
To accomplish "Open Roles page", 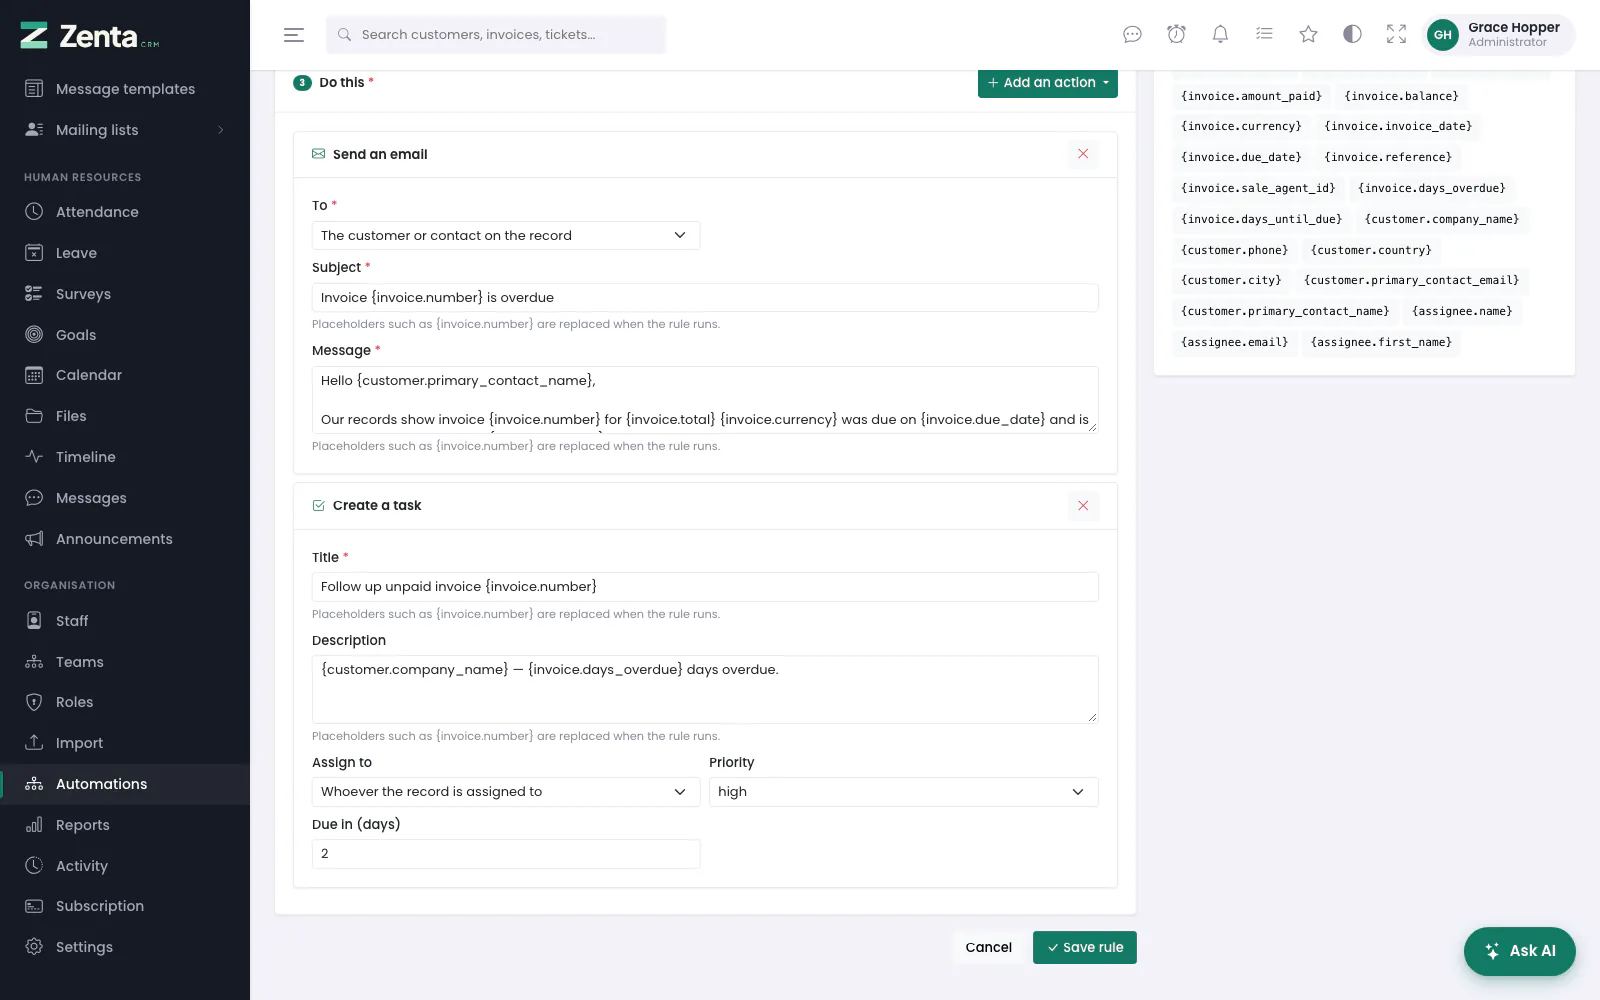I will pyautogui.click(x=125, y=702).
